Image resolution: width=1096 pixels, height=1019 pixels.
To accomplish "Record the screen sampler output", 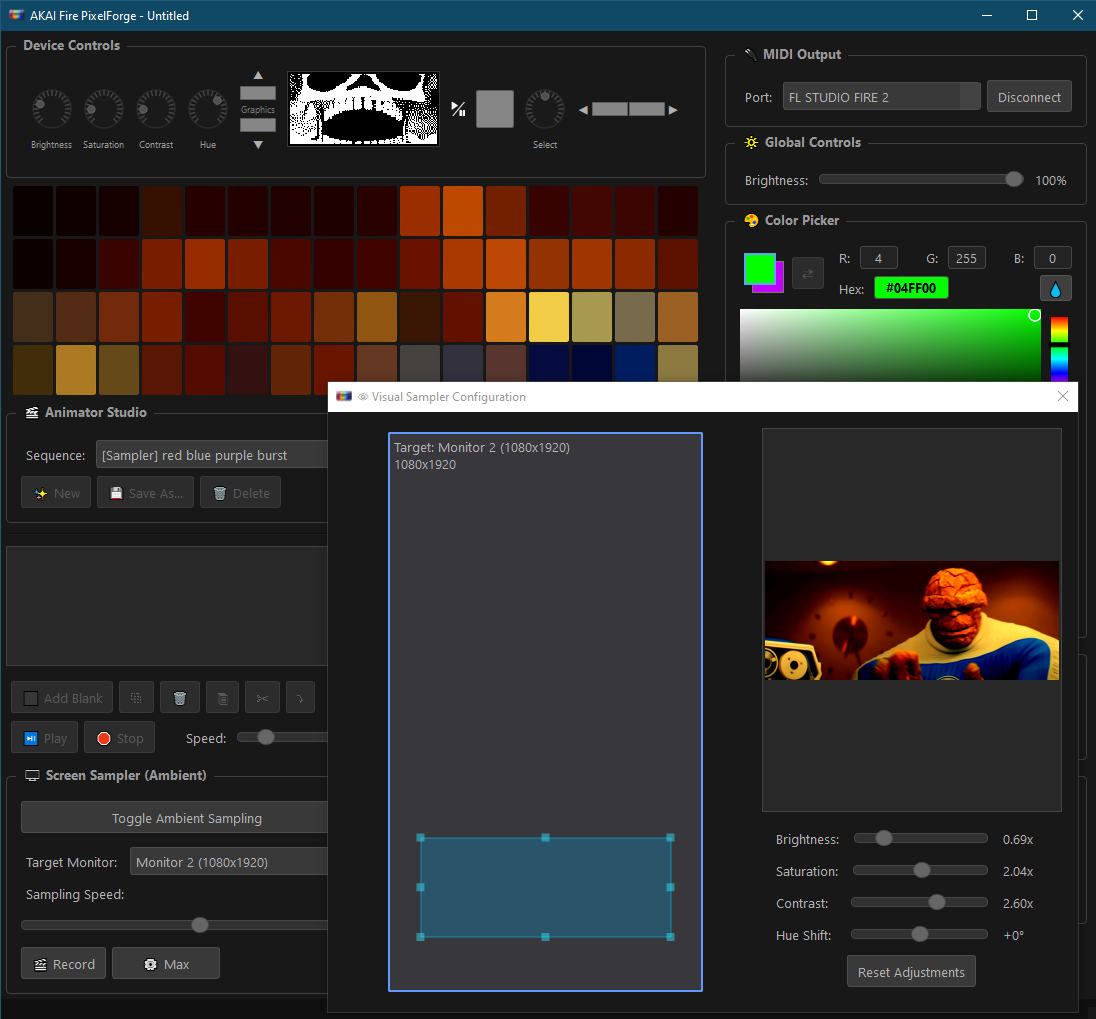I will (x=64, y=964).
